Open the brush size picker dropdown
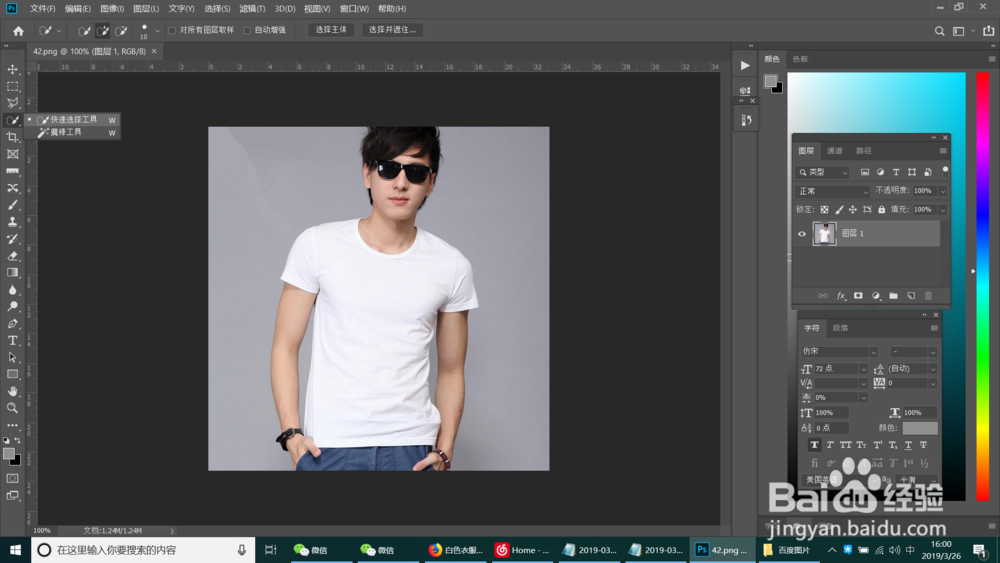1000x563 pixels. pyautogui.click(x=157, y=31)
